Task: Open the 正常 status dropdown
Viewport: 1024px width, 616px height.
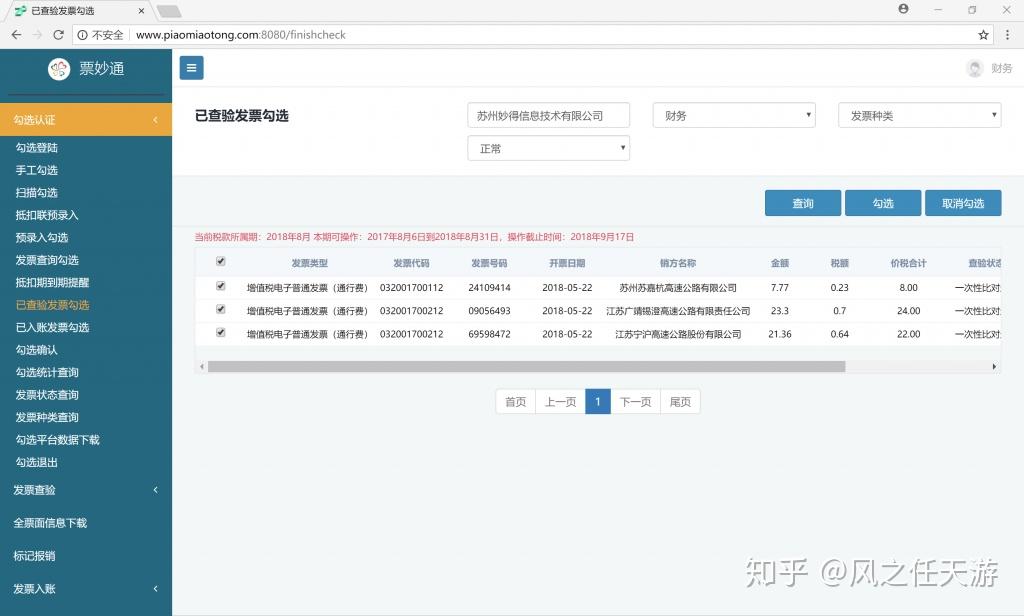Action: click(x=549, y=148)
